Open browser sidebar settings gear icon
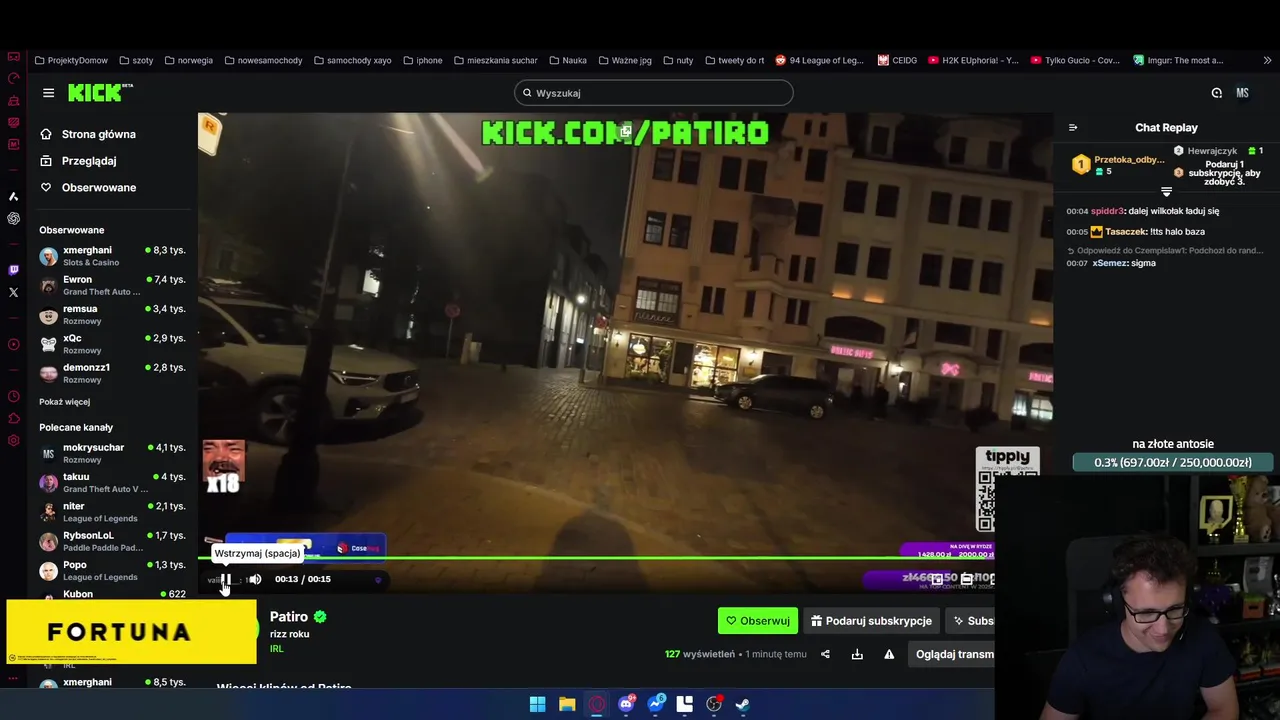The height and width of the screenshot is (720, 1280). (13, 441)
